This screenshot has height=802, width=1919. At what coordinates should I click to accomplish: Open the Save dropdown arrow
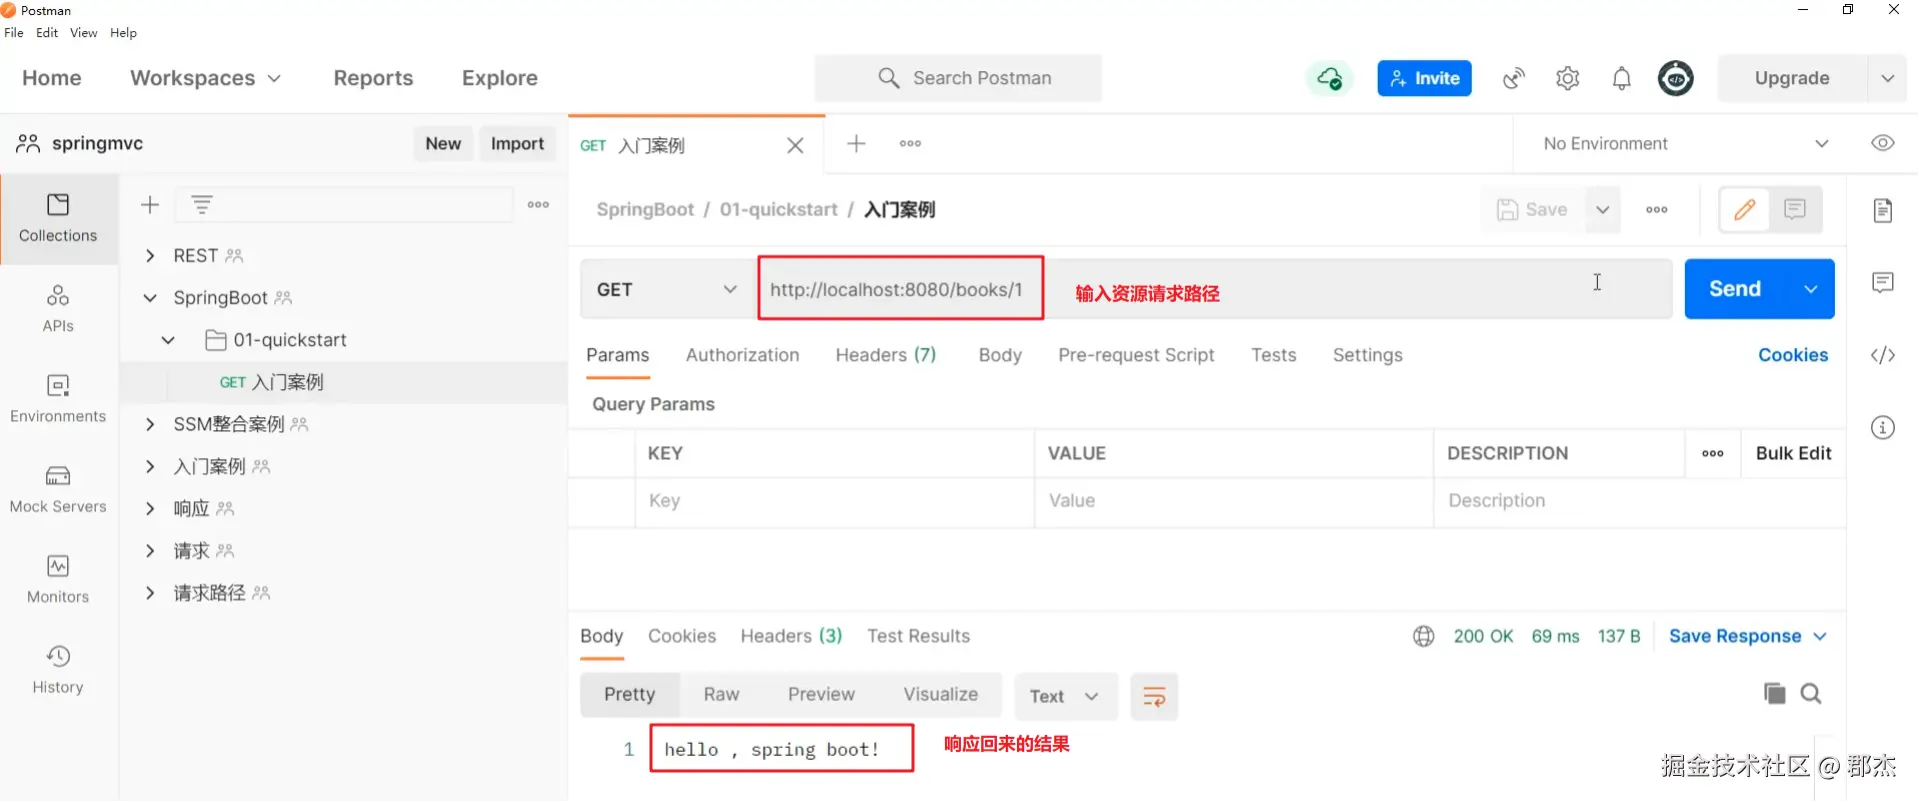tap(1603, 210)
